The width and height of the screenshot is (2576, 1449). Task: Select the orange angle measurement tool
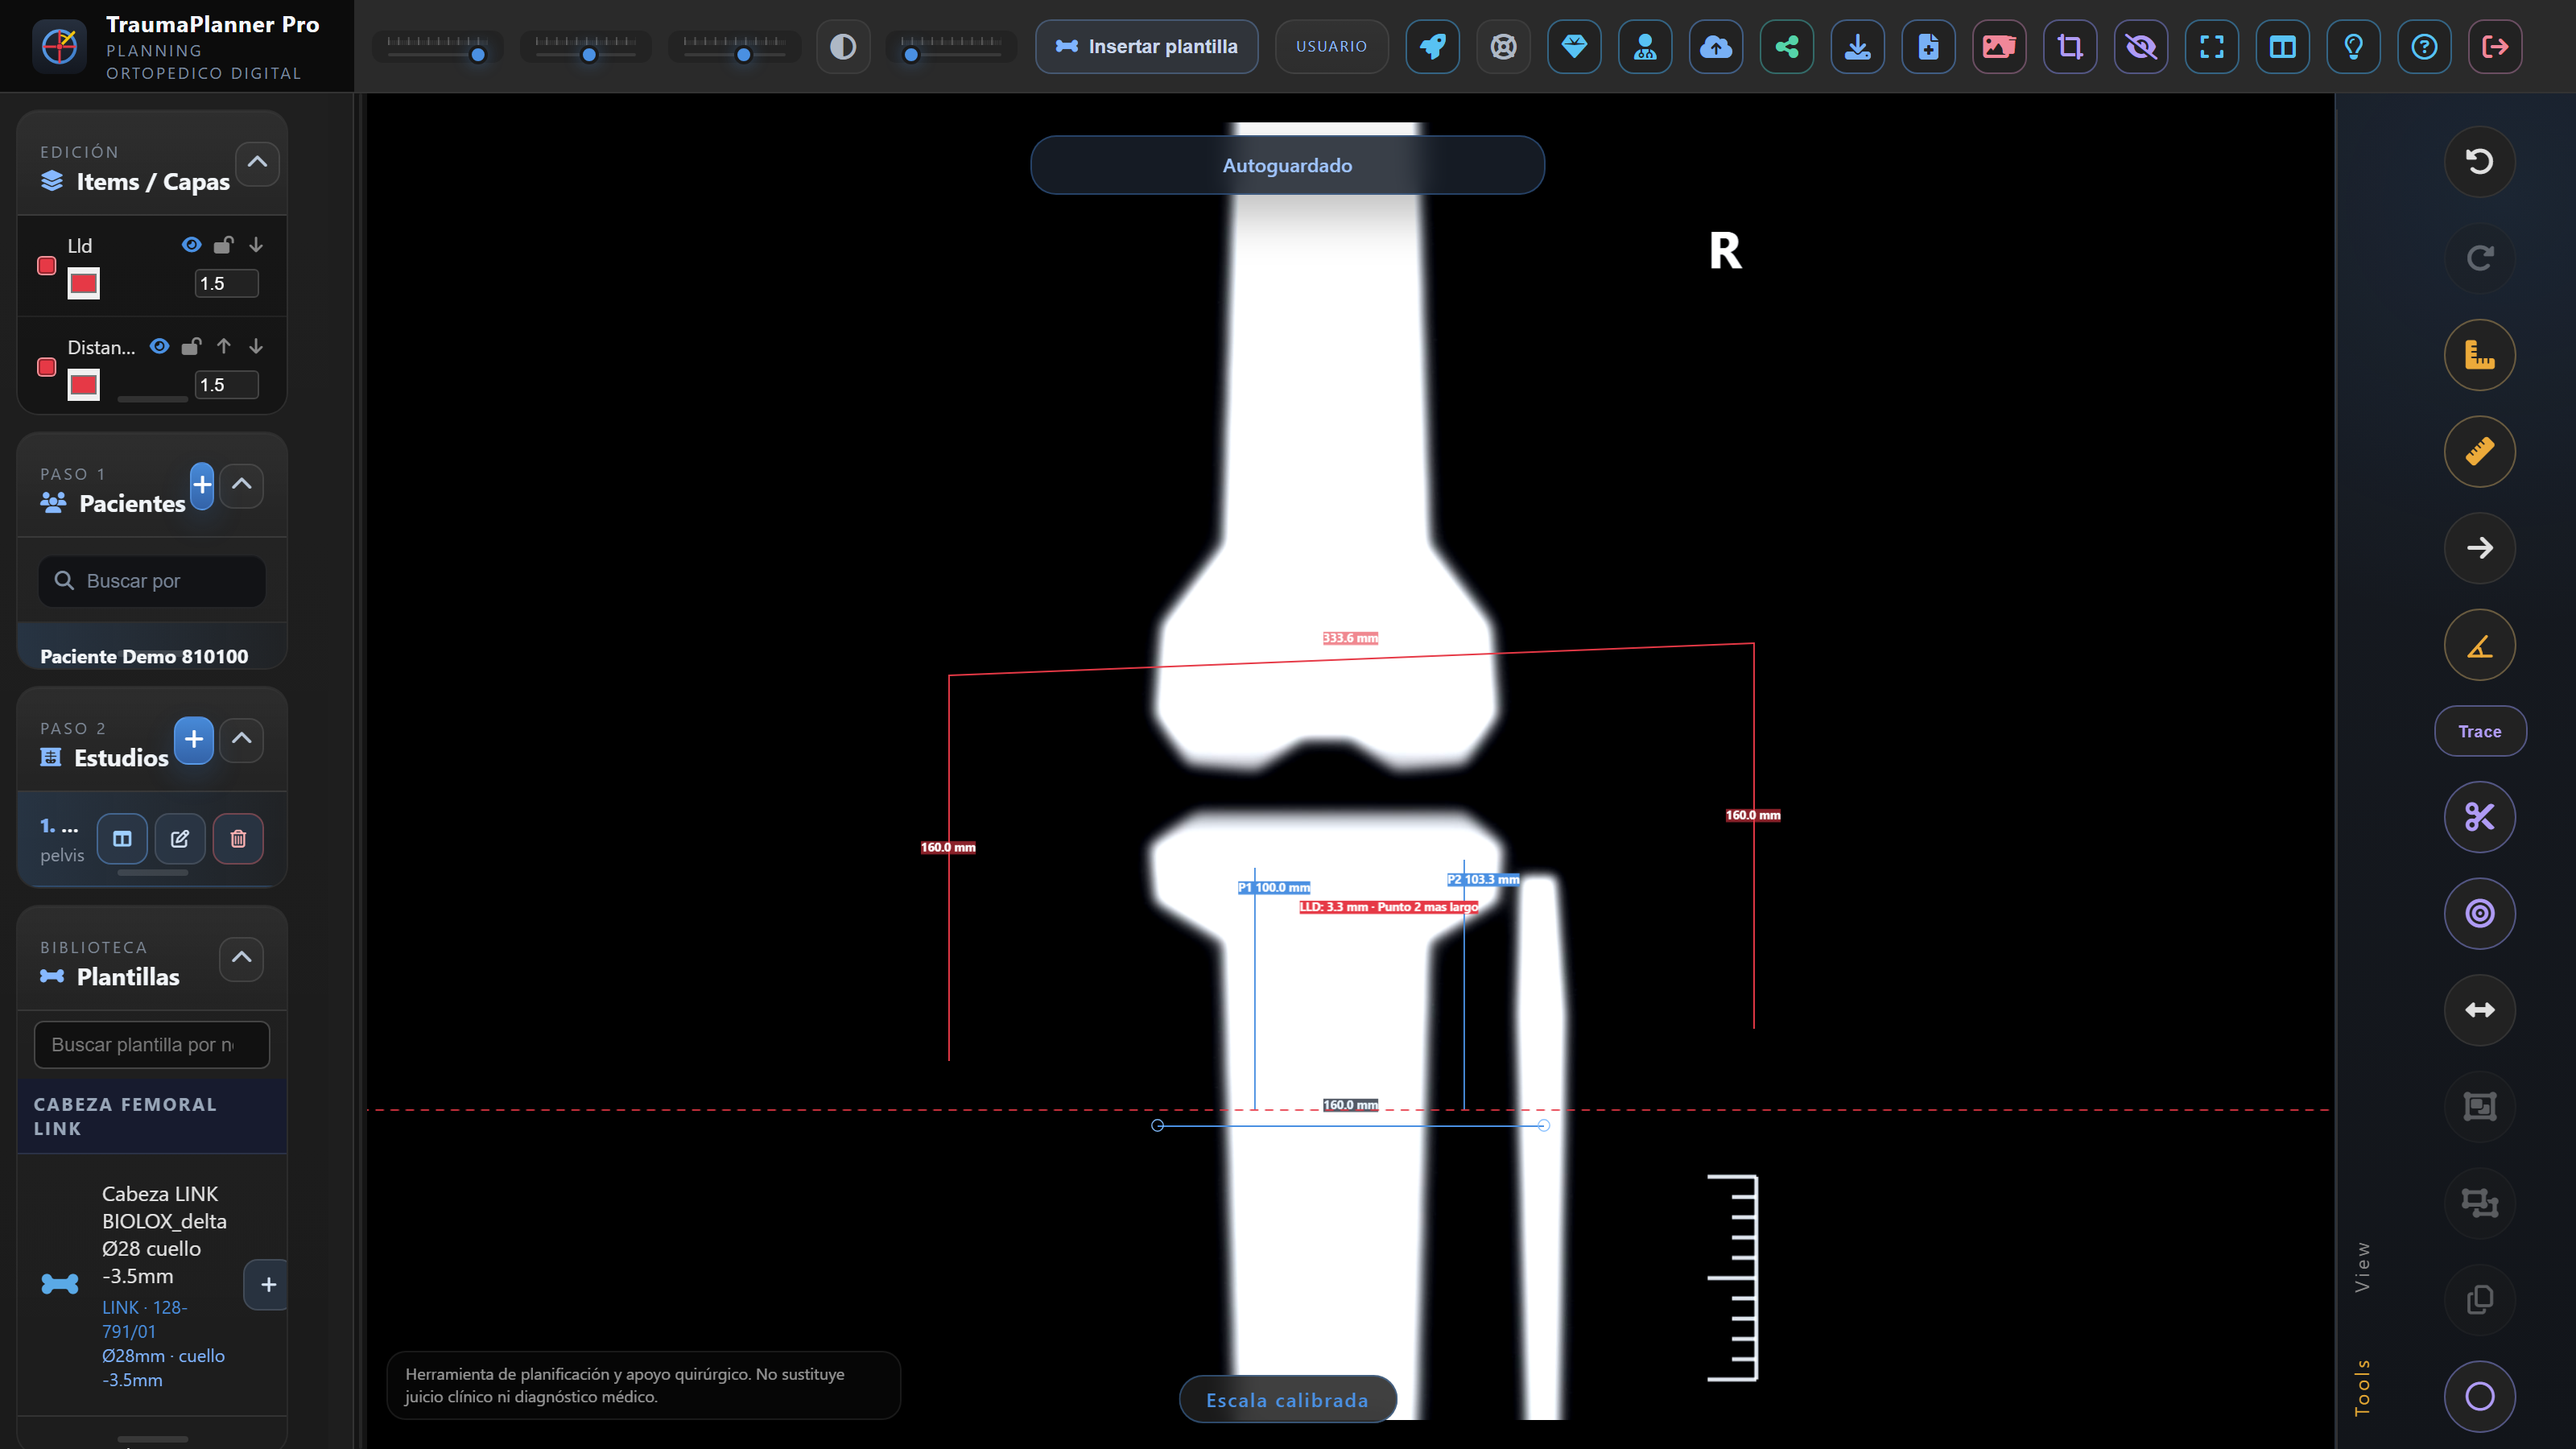coord(2480,645)
